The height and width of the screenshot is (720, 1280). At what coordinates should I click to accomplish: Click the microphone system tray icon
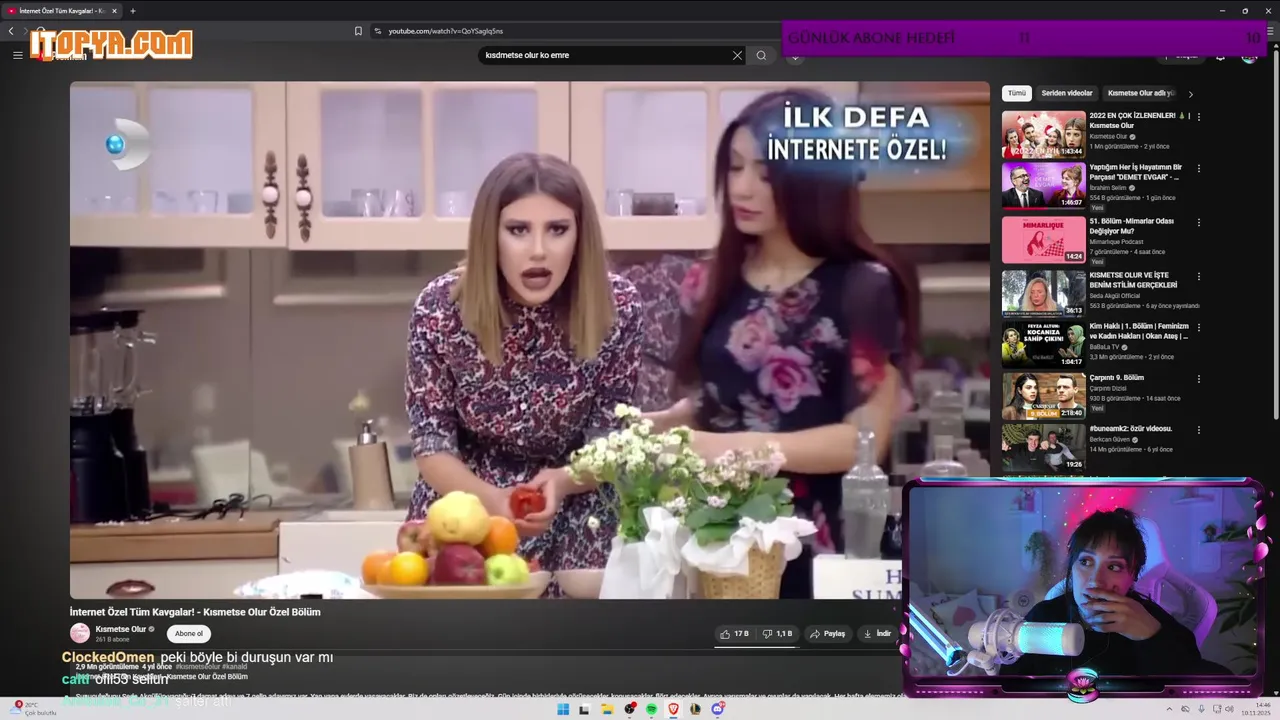(x=1201, y=709)
